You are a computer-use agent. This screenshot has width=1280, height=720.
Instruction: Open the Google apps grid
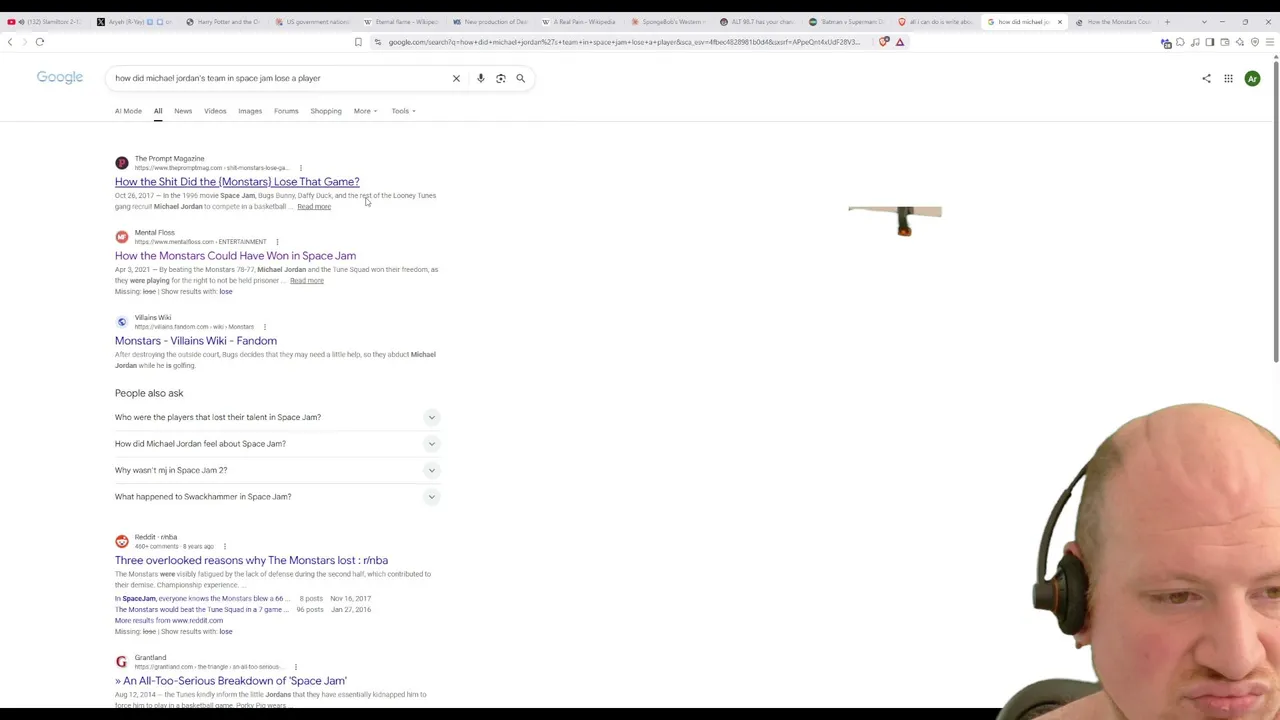(x=1228, y=78)
